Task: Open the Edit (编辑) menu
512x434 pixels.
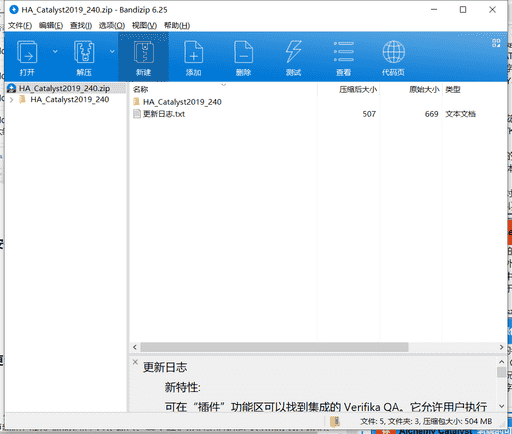Action: (x=51, y=26)
